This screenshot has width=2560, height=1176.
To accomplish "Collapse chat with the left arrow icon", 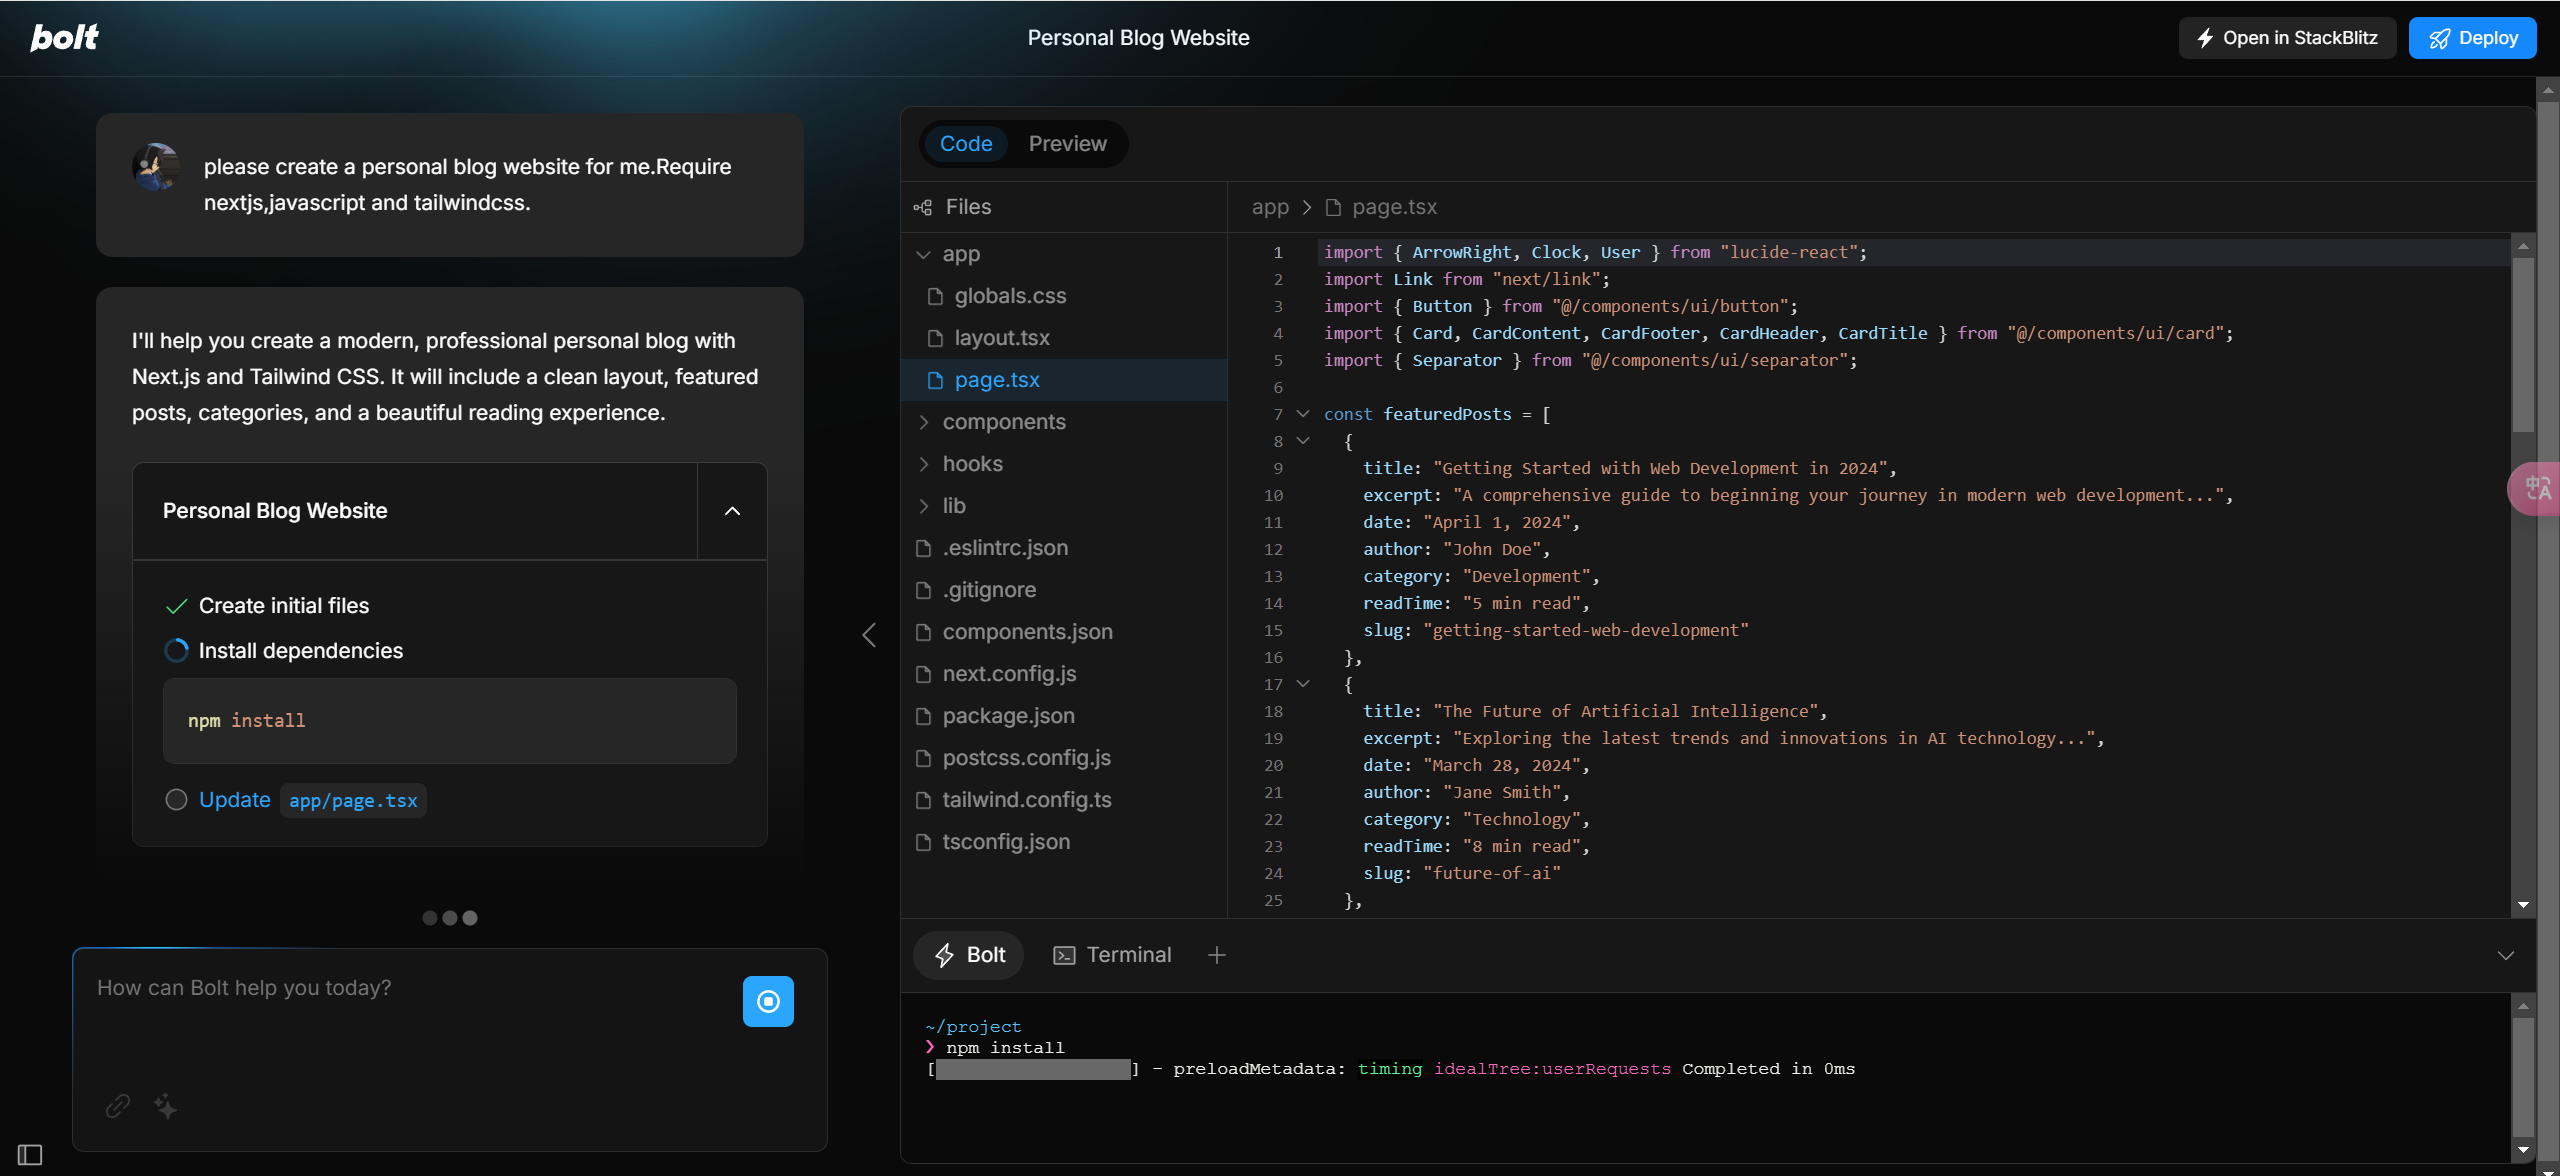I will [869, 635].
